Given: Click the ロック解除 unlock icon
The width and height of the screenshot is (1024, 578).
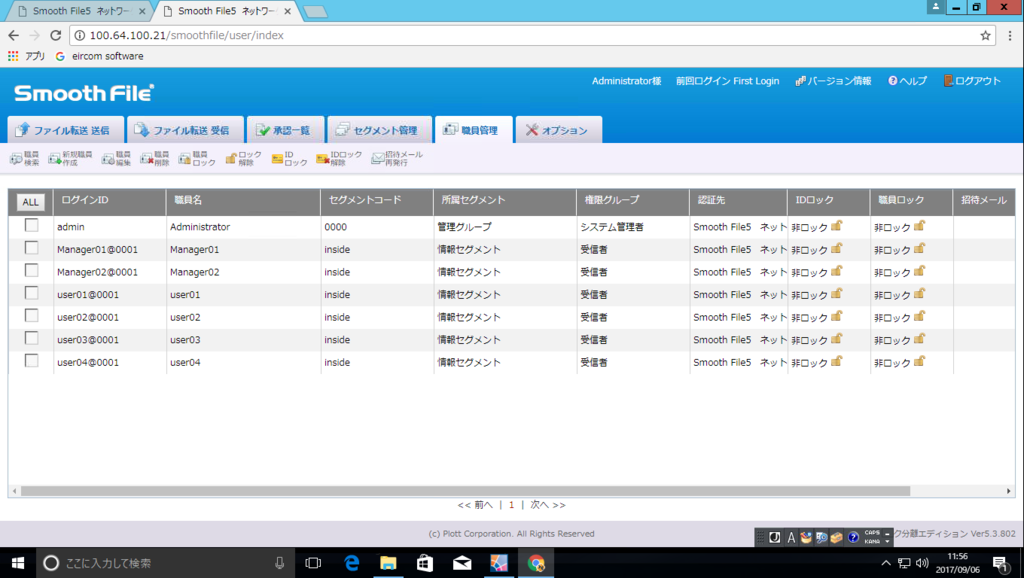Looking at the screenshot, I should tap(243, 158).
